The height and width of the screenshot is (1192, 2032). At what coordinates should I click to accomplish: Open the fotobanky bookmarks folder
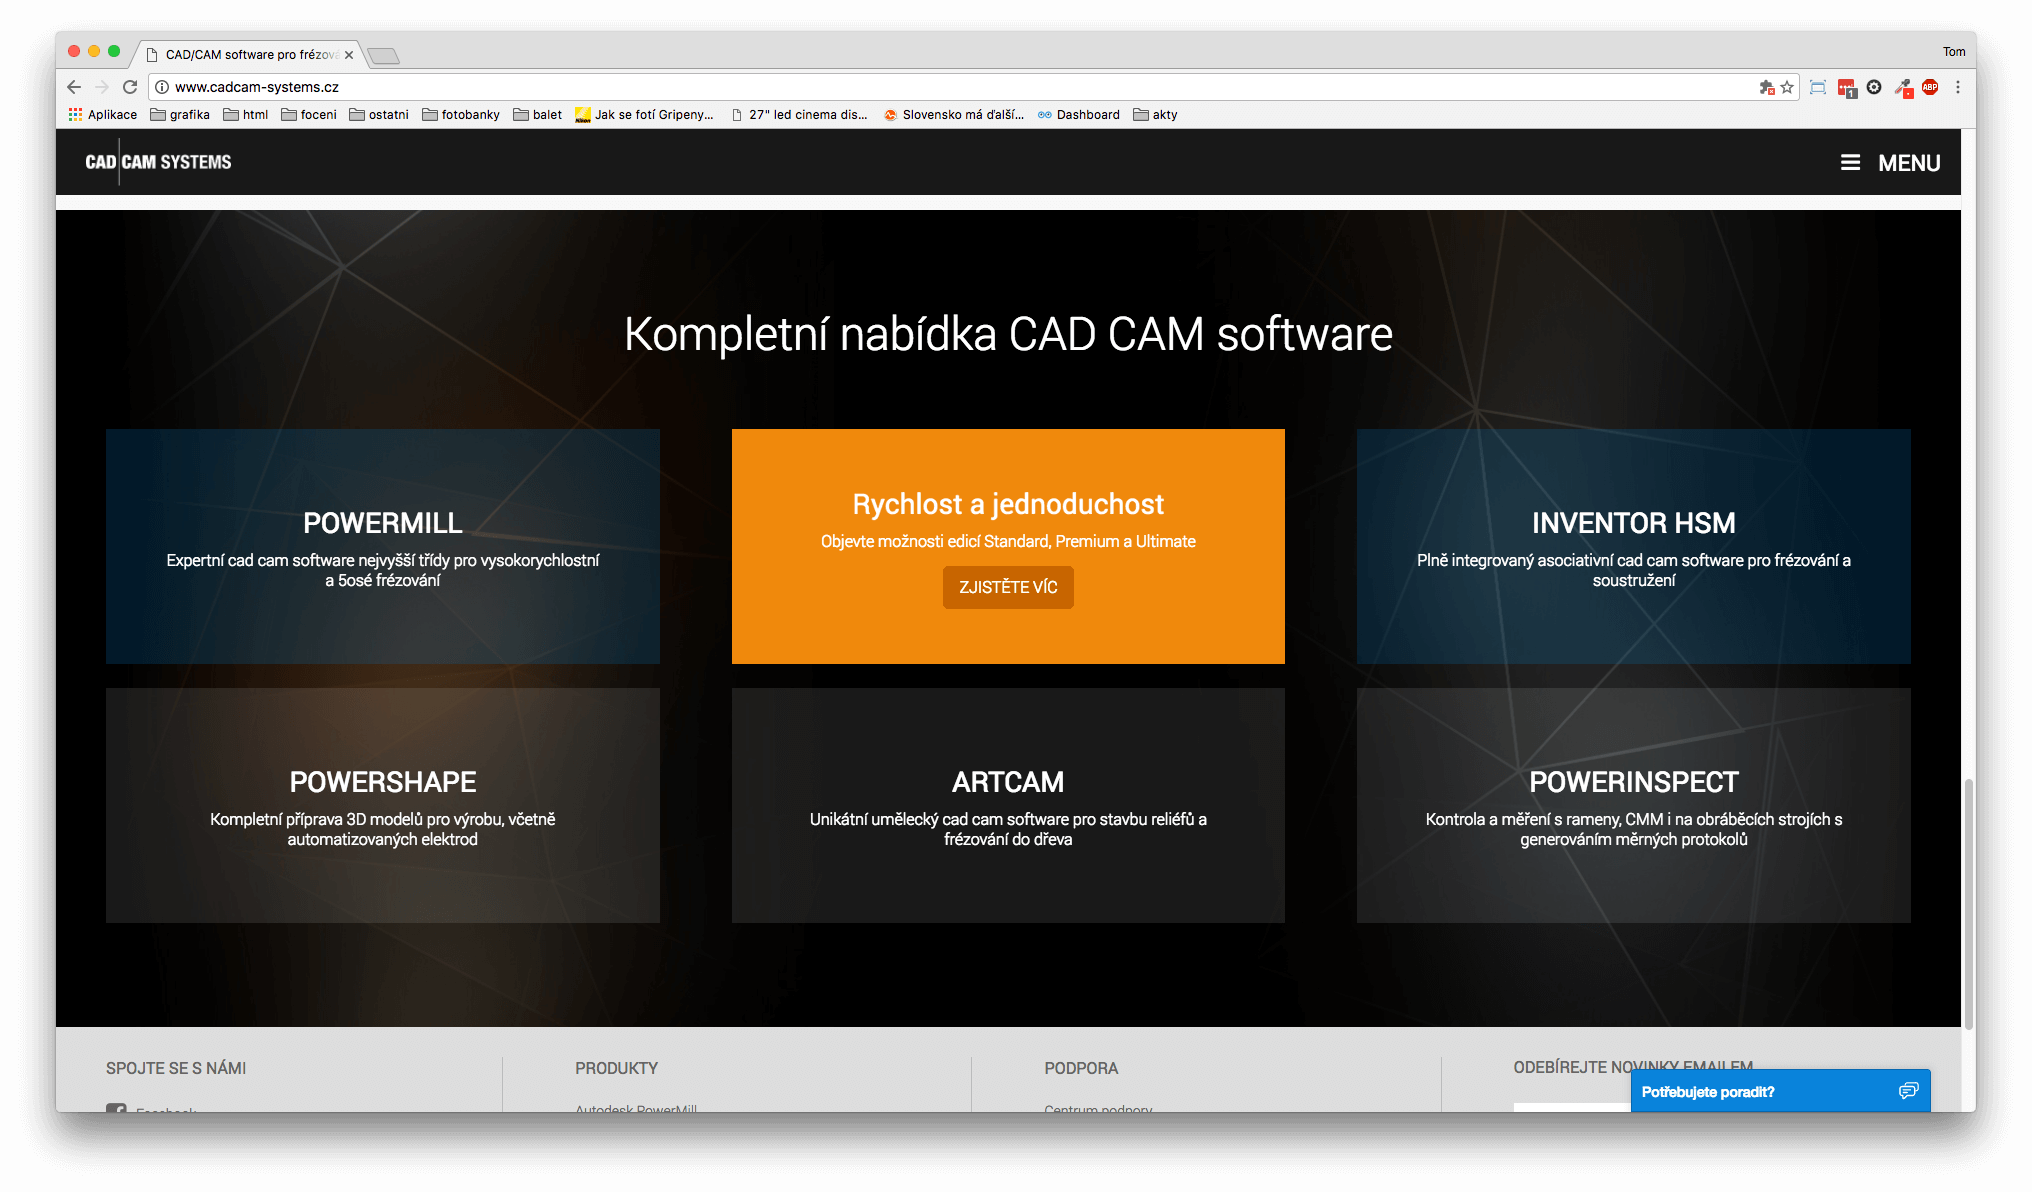[461, 115]
